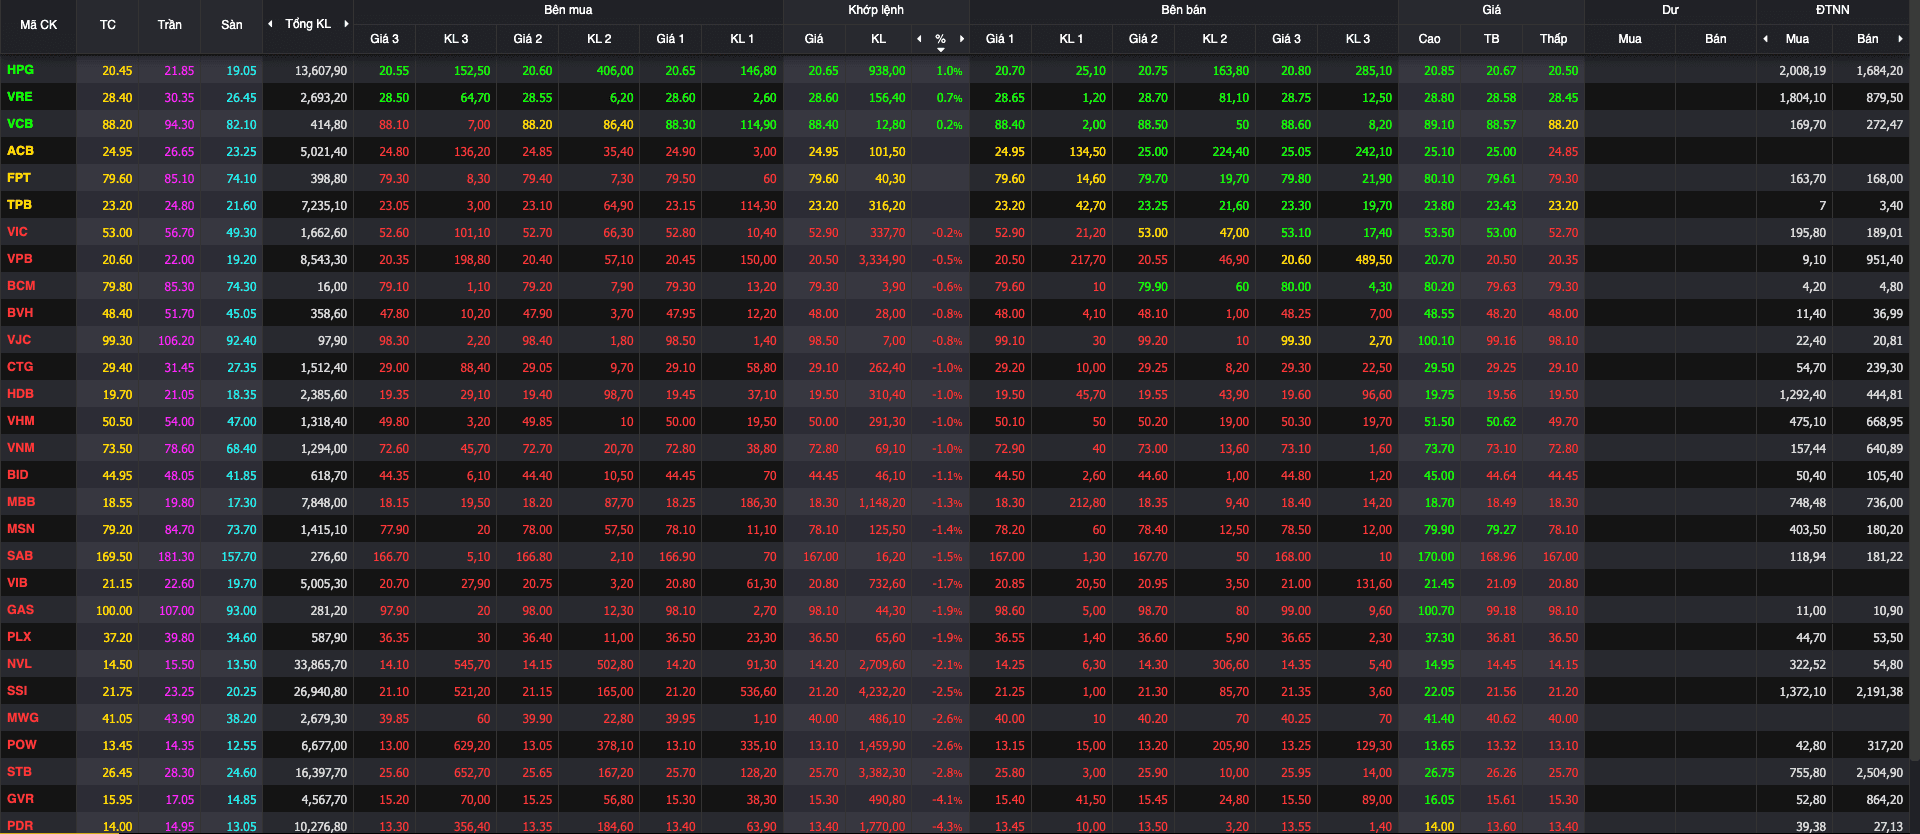1920x834 pixels.
Task: Click the TB average price header
Action: pyautogui.click(x=1492, y=39)
